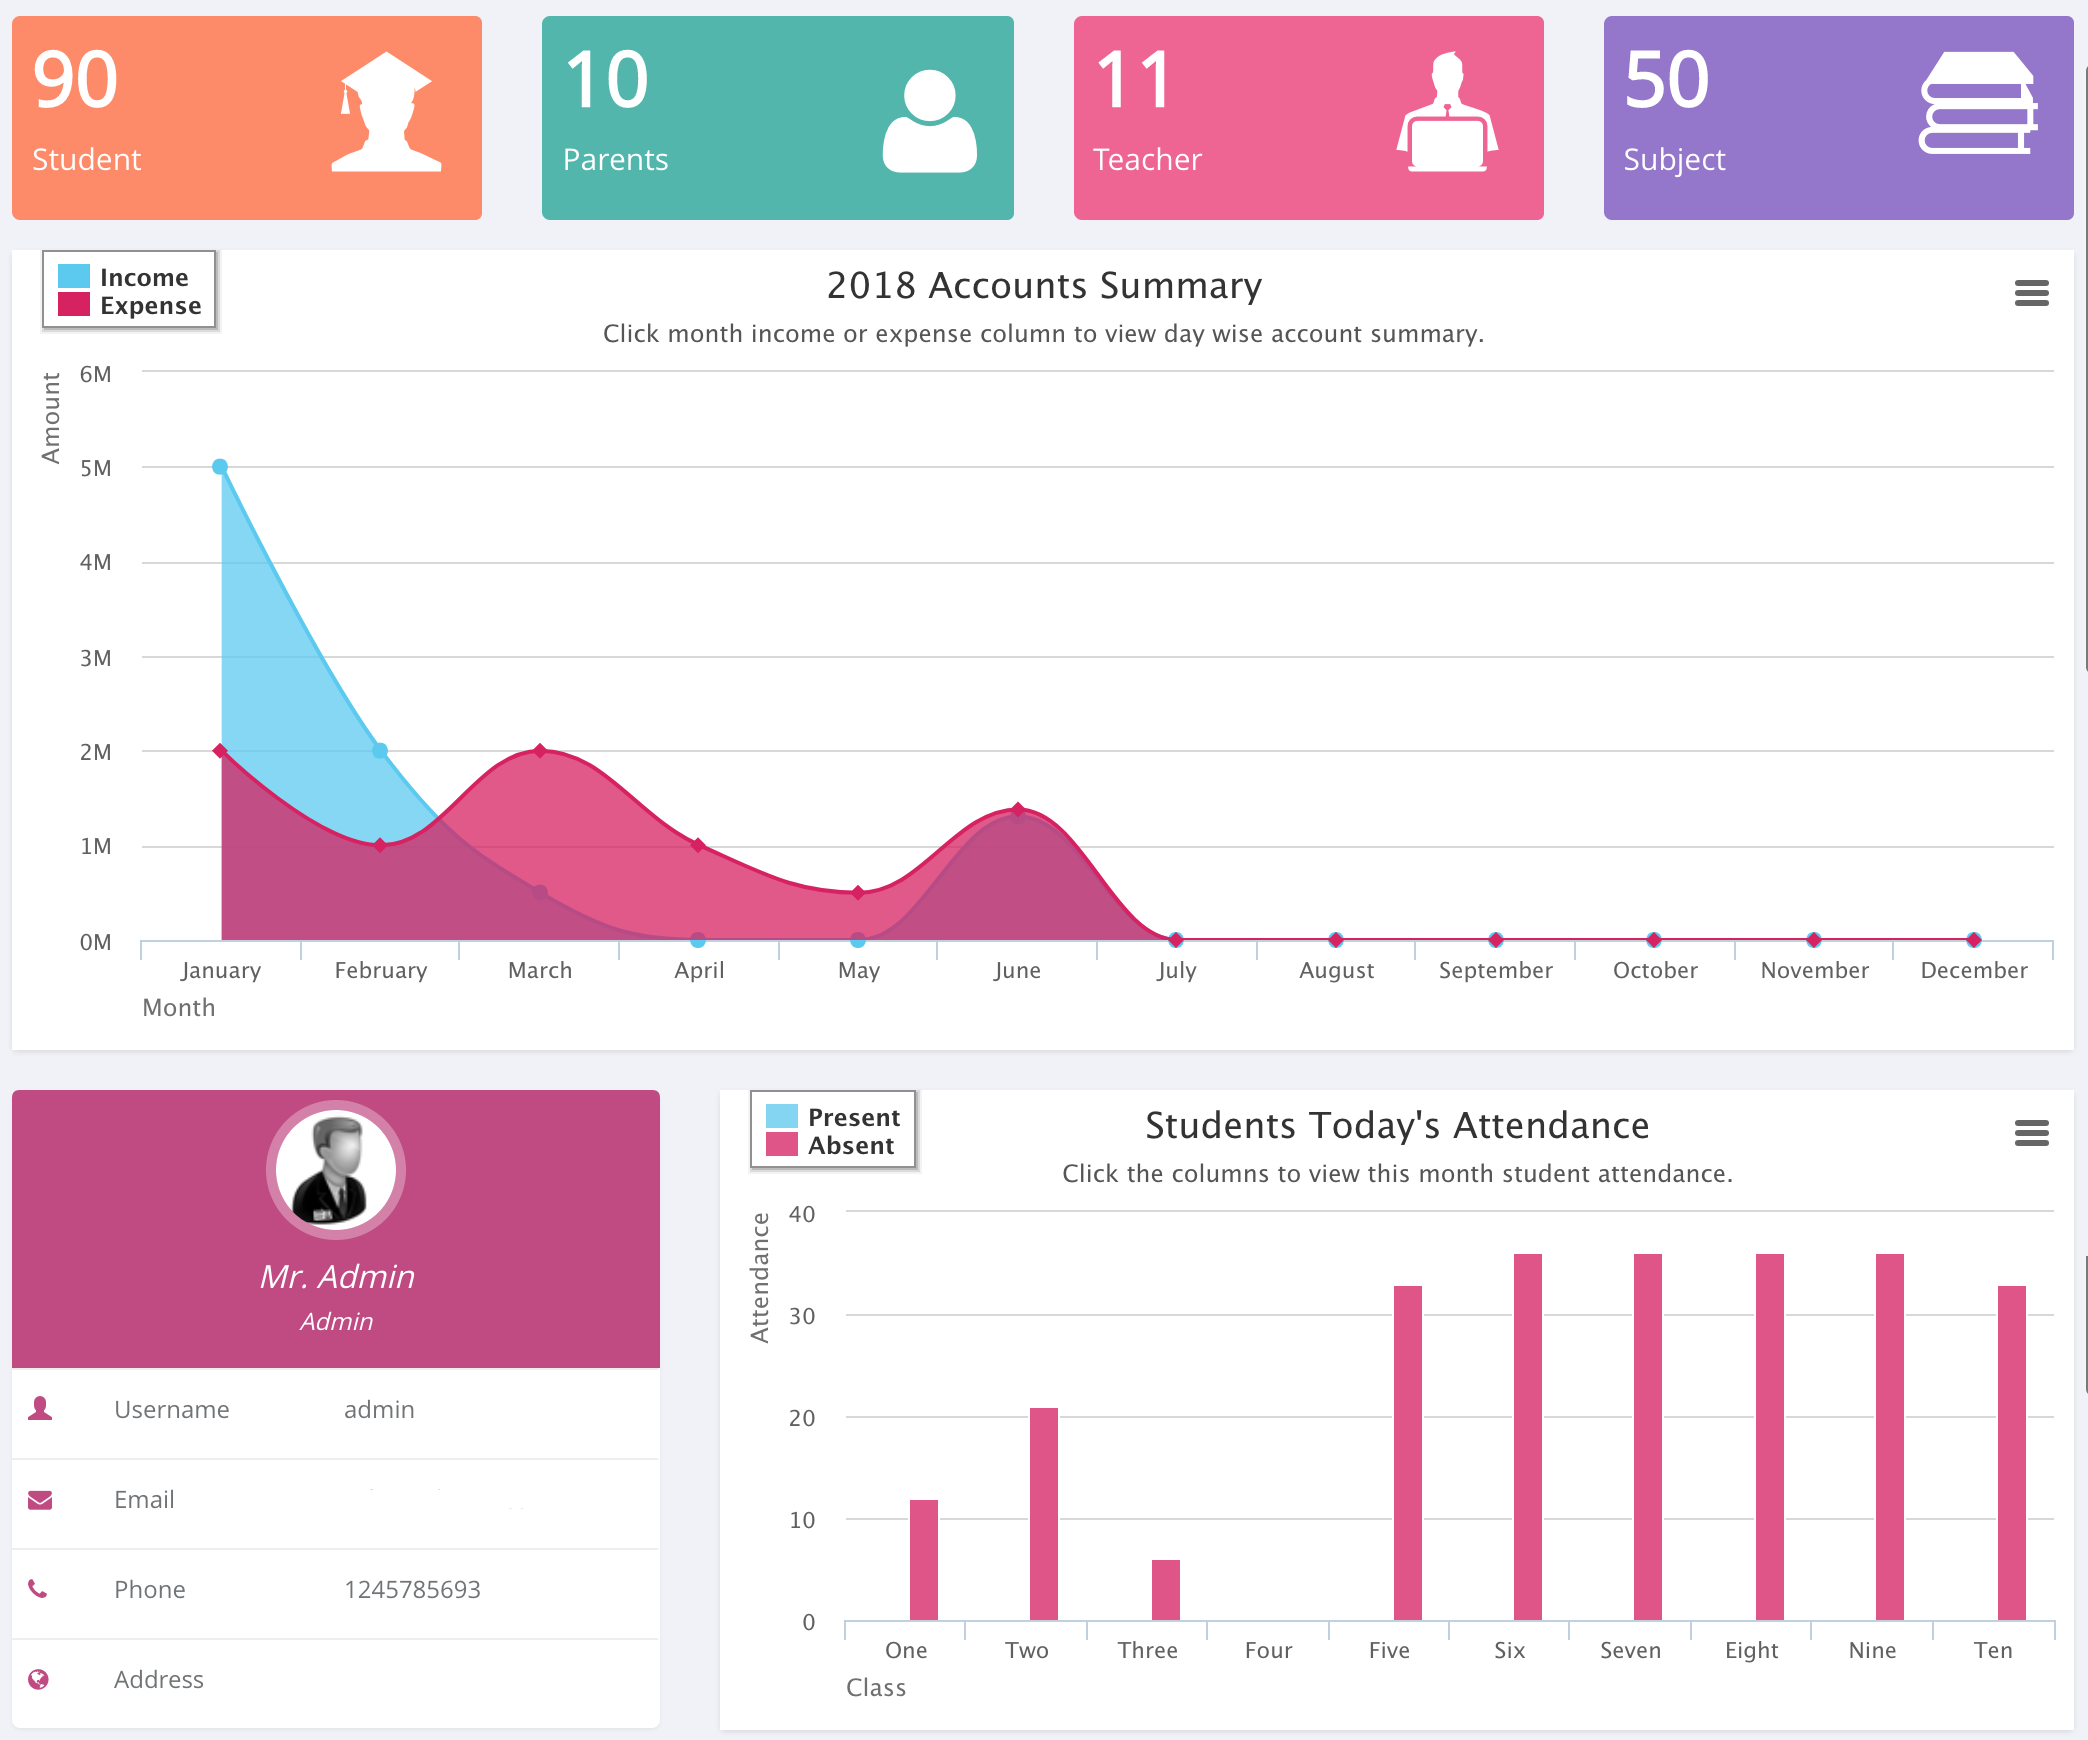Open the Attendance chart hamburger menu

pyautogui.click(x=2031, y=1133)
